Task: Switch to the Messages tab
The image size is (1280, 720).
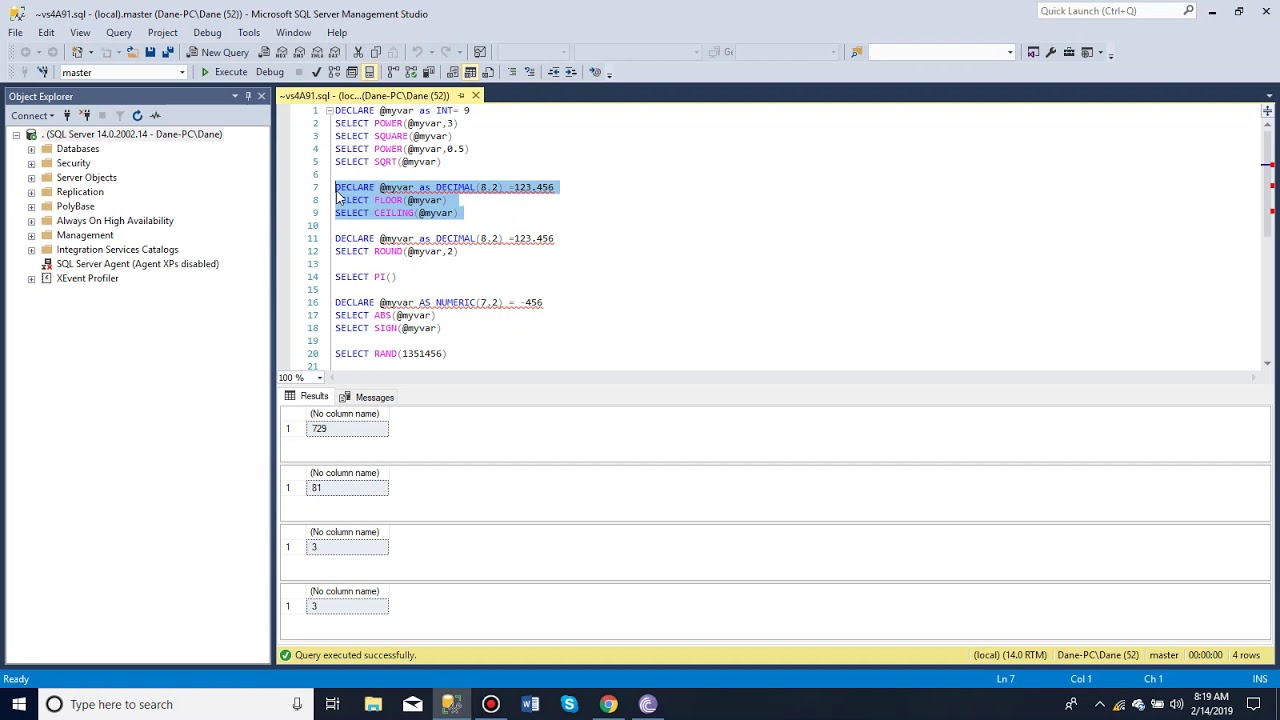Action: pyautogui.click(x=367, y=397)
